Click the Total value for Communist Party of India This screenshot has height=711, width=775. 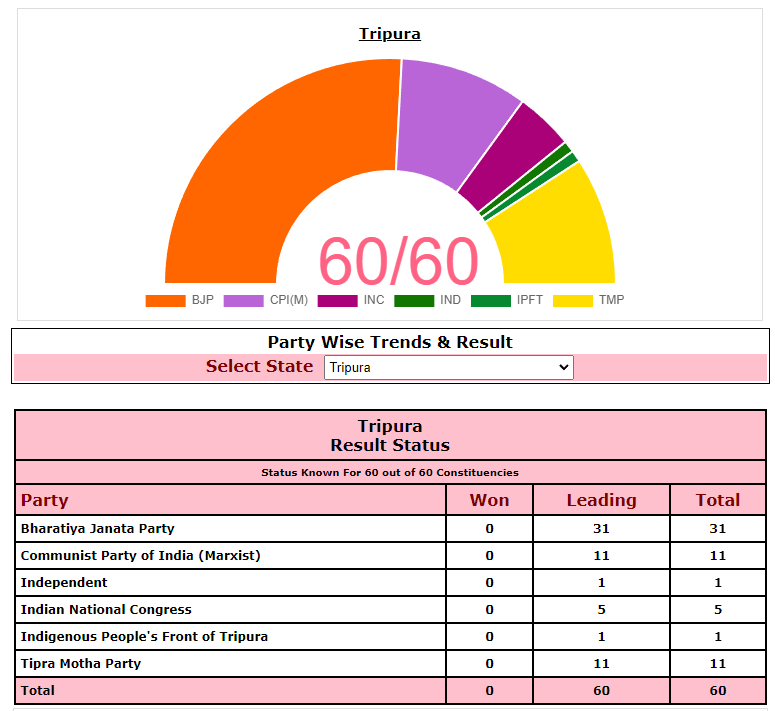(718, 555)
